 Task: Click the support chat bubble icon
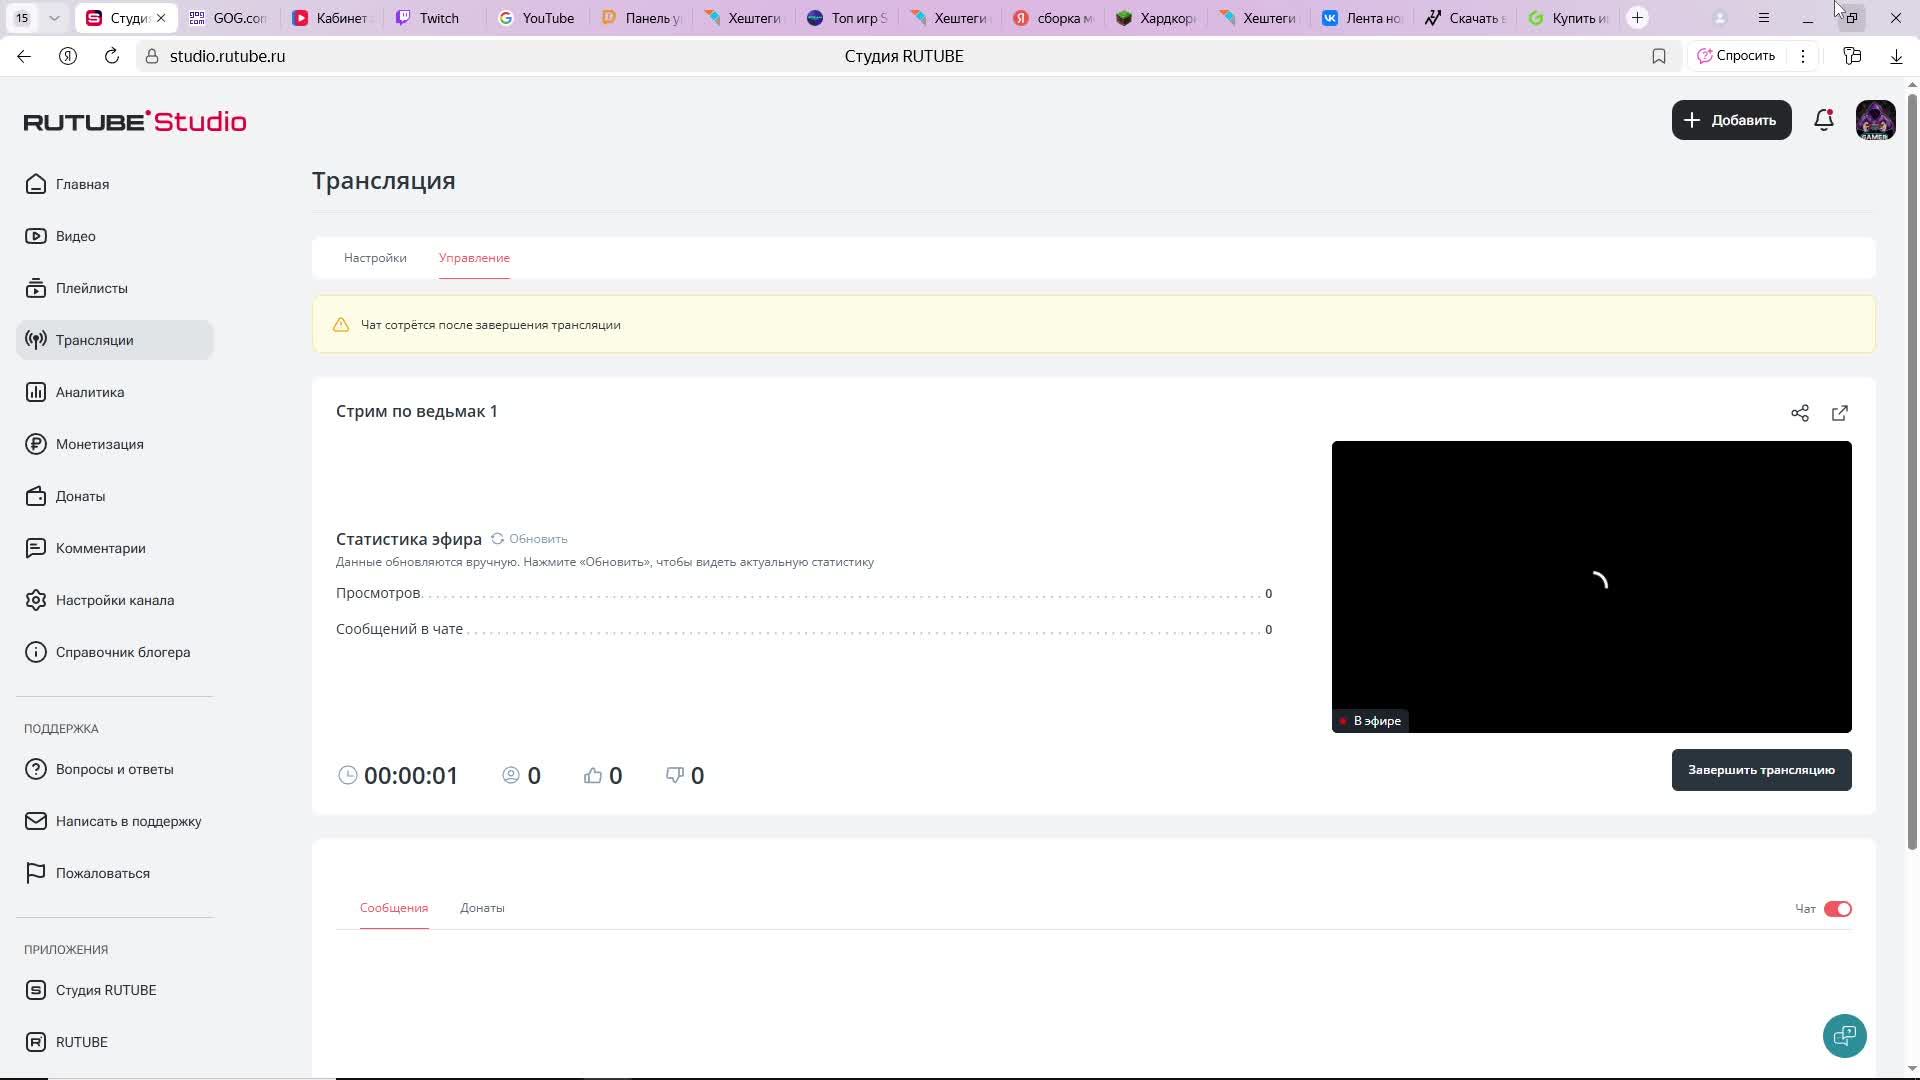(x=1845, y=1036)
